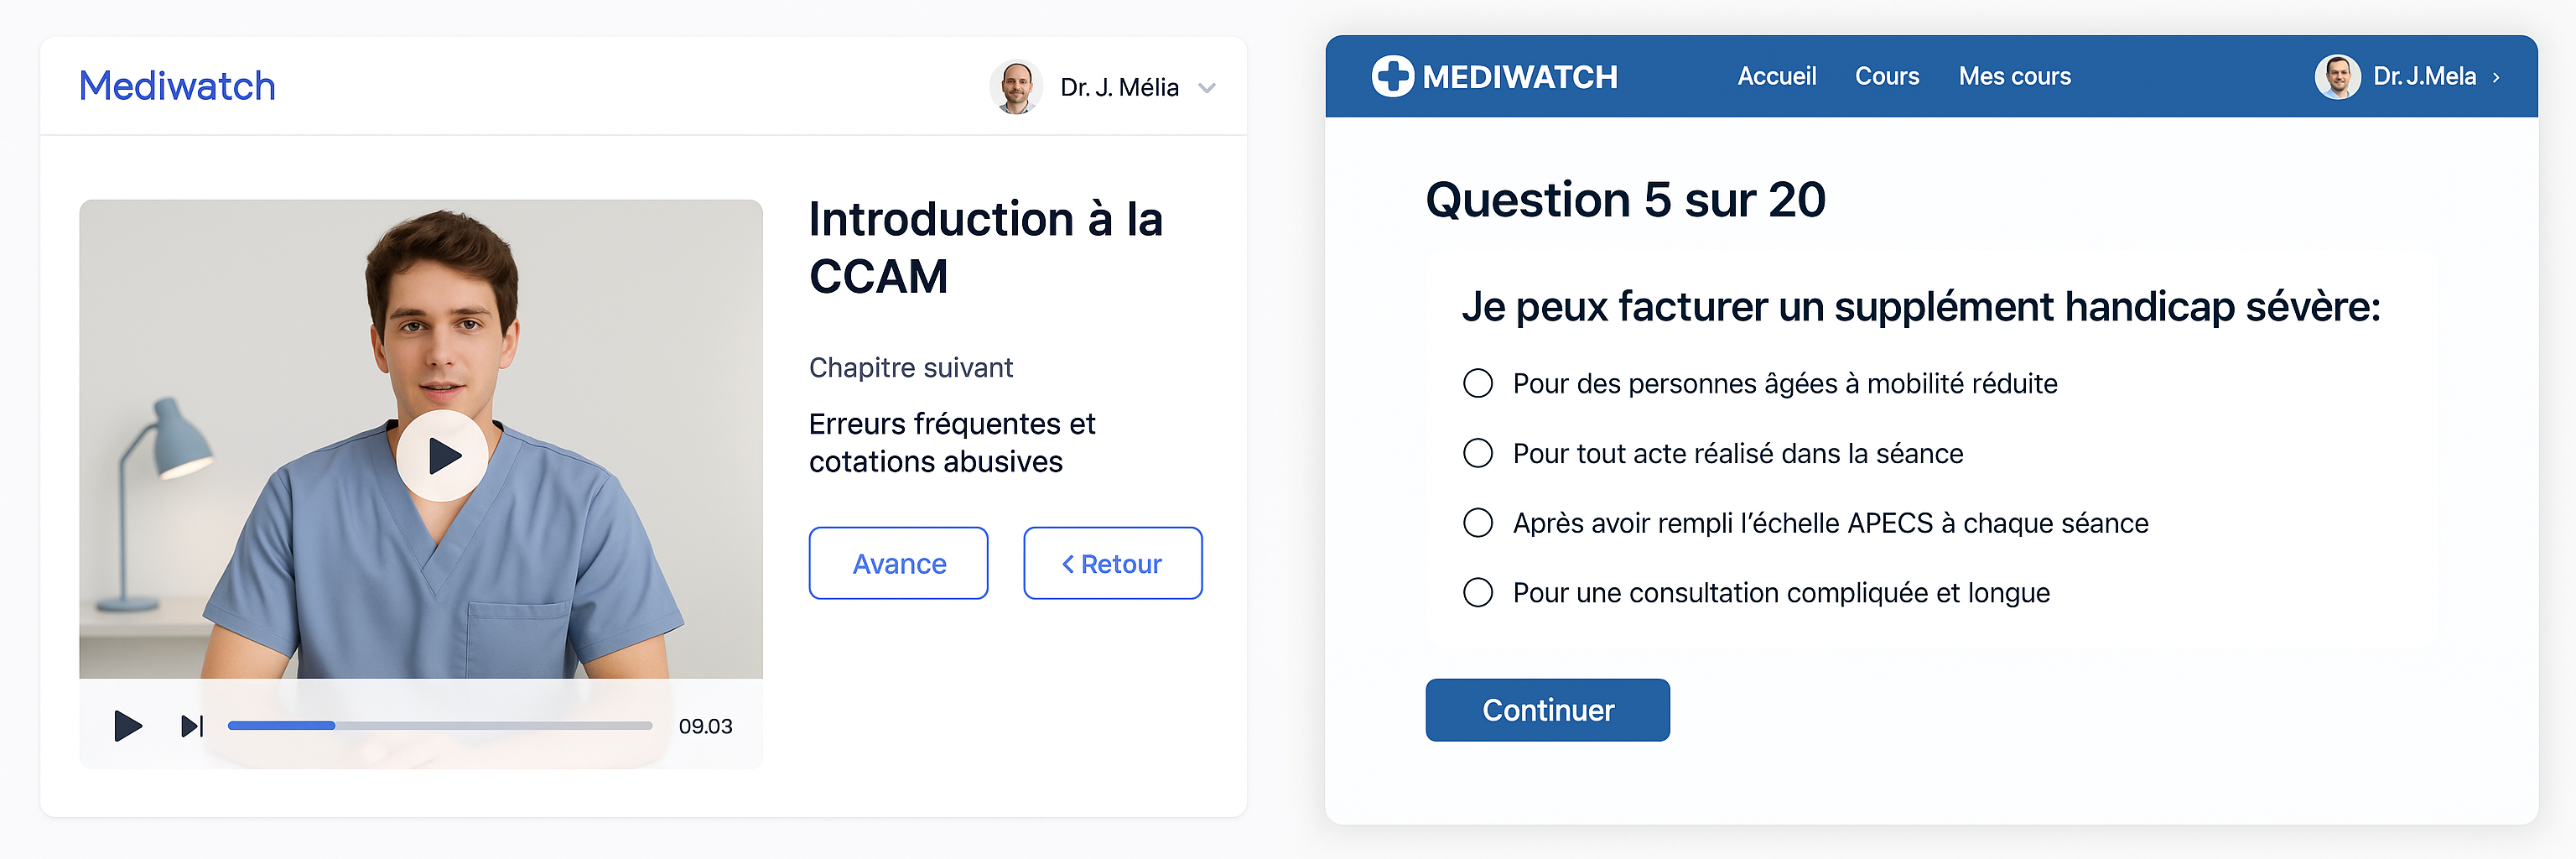The image size is (2576, 859).
Task: Click the Mediwatch cross logo icon
Action: pos(1392,76)
